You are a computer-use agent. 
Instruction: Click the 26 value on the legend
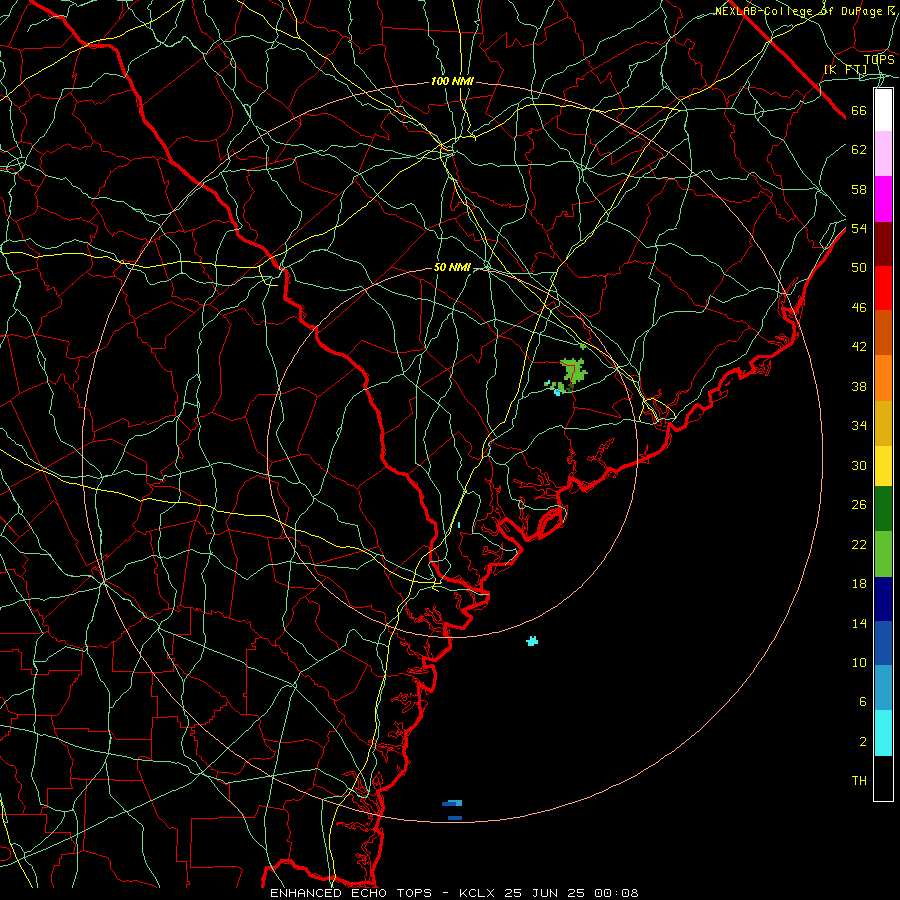pos(859,505)
